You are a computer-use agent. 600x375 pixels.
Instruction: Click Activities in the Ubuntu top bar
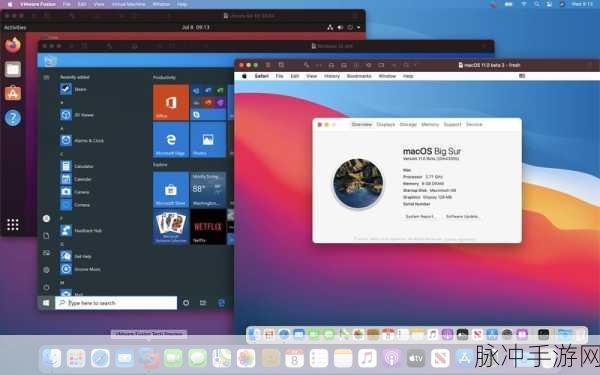click(15, 28)
